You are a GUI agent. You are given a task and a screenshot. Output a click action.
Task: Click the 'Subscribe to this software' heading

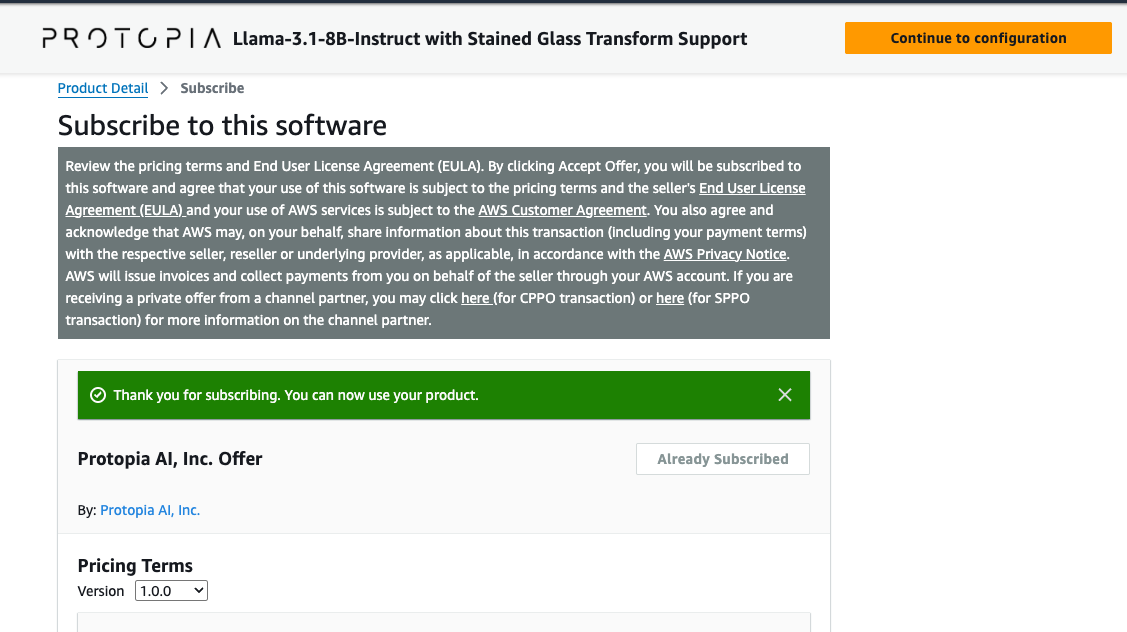222,125
